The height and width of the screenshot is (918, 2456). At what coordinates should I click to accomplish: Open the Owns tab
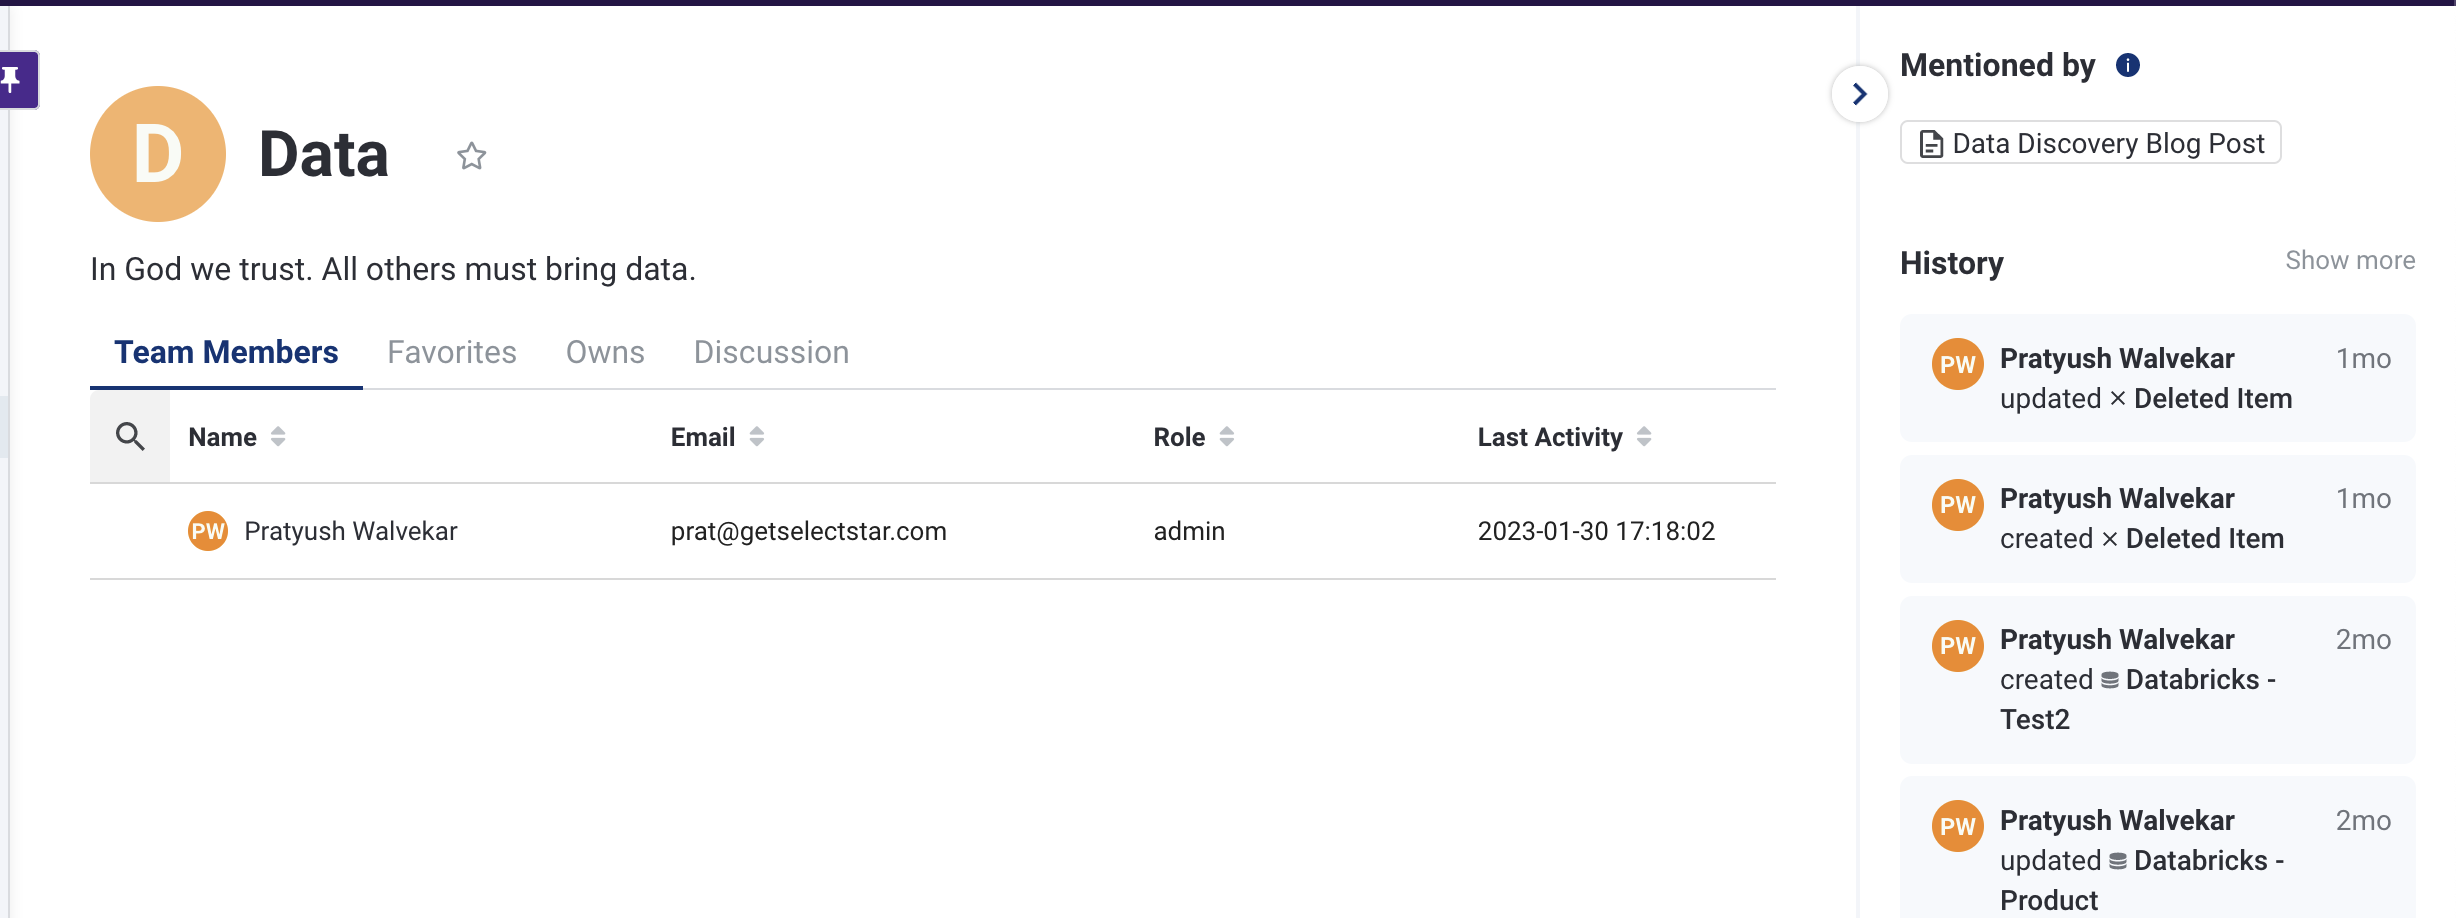coord(605,352)
